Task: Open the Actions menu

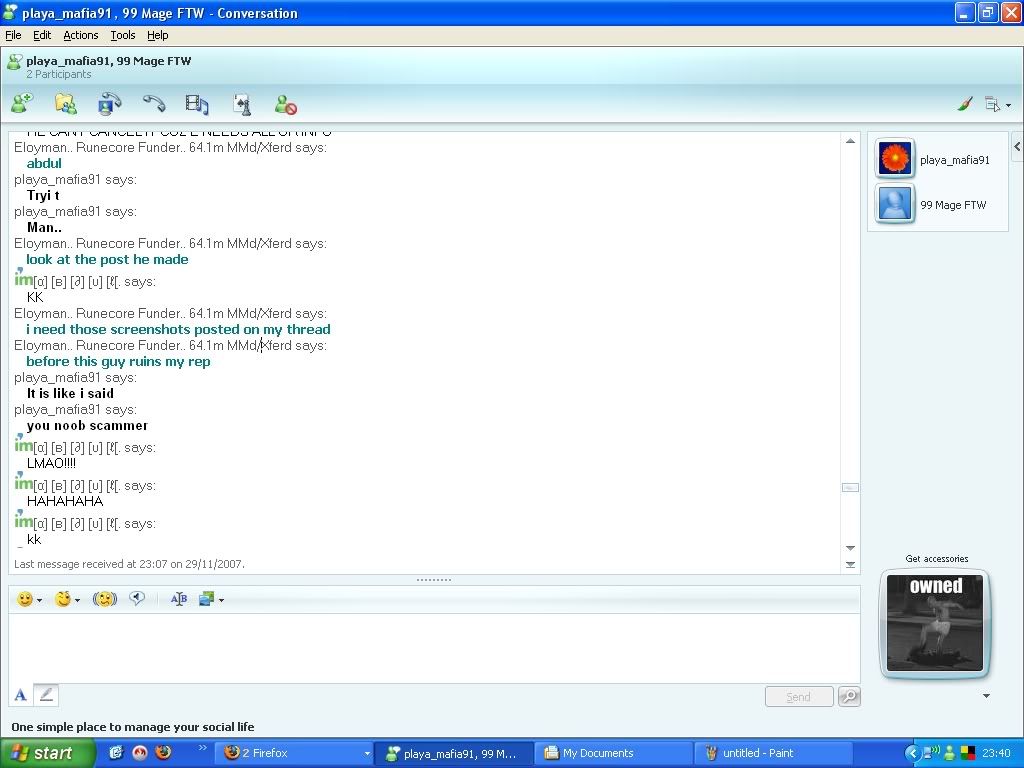Action: point(80,35)
